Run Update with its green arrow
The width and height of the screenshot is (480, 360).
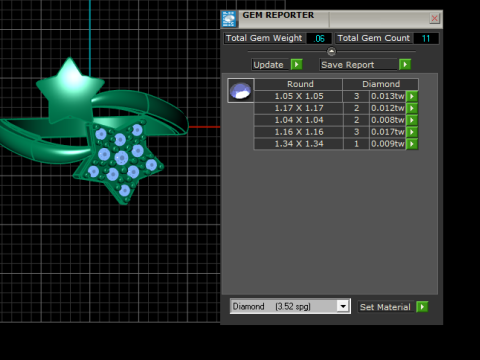(x=296, y=64)
